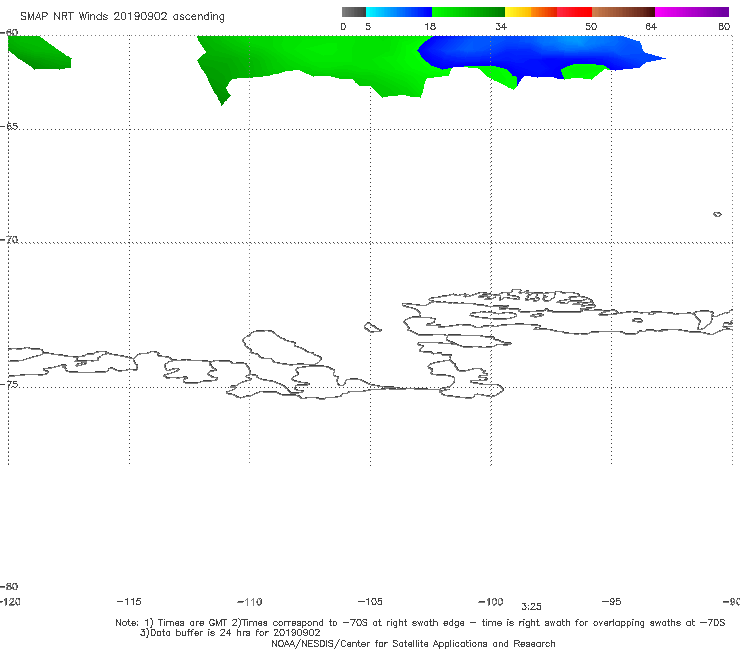Pick the yellow-to-red 34–50 color bar segment
The width and height of the screenshot is (740, 650).
pyautogui.click(x=548, y=12)
